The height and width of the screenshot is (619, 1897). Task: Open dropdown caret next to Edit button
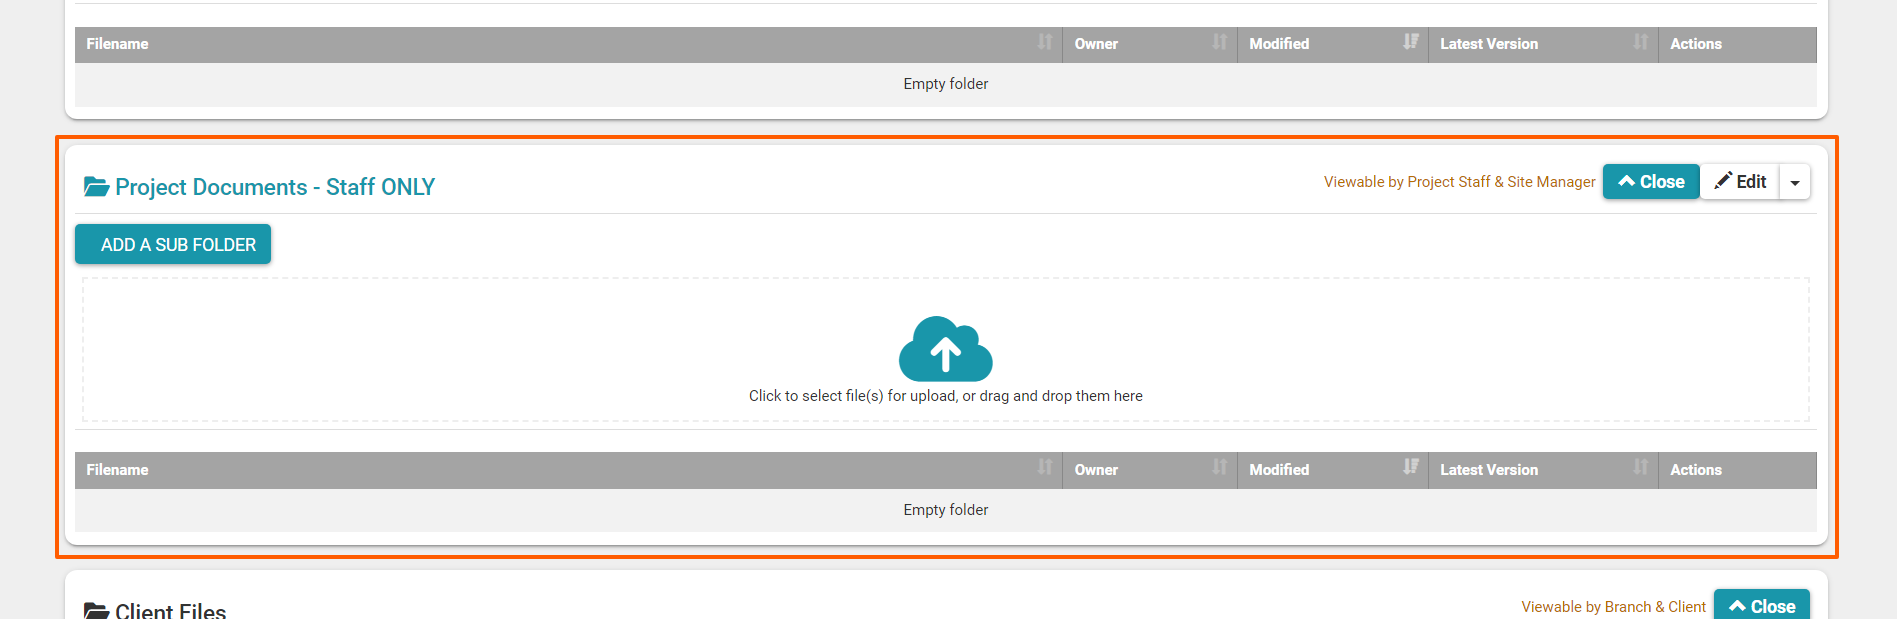[1795, 182]
